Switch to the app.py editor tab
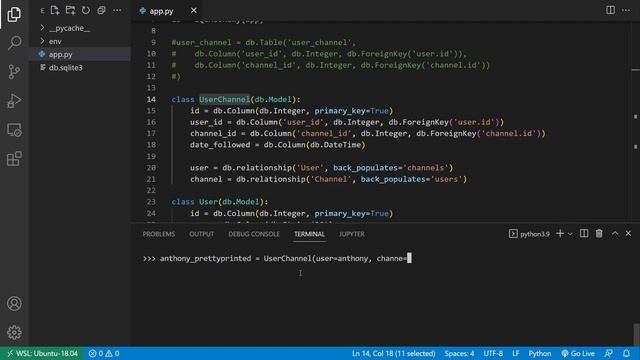Viewport: 640px width, 360px height. [161, 11]
